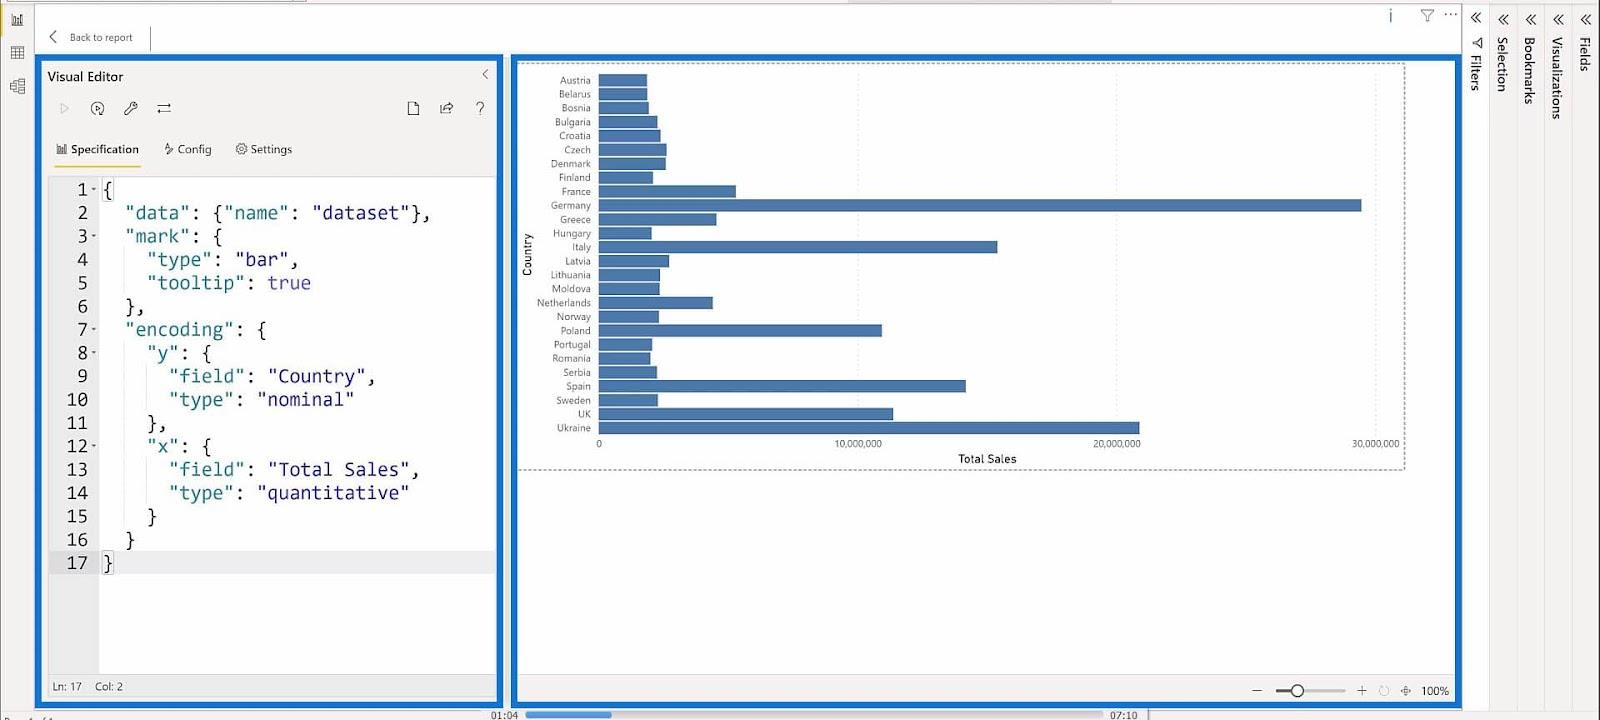Screen dimensions: 1600x720
Task: Fold the "x" block at line 12
Action: point(94,447)
